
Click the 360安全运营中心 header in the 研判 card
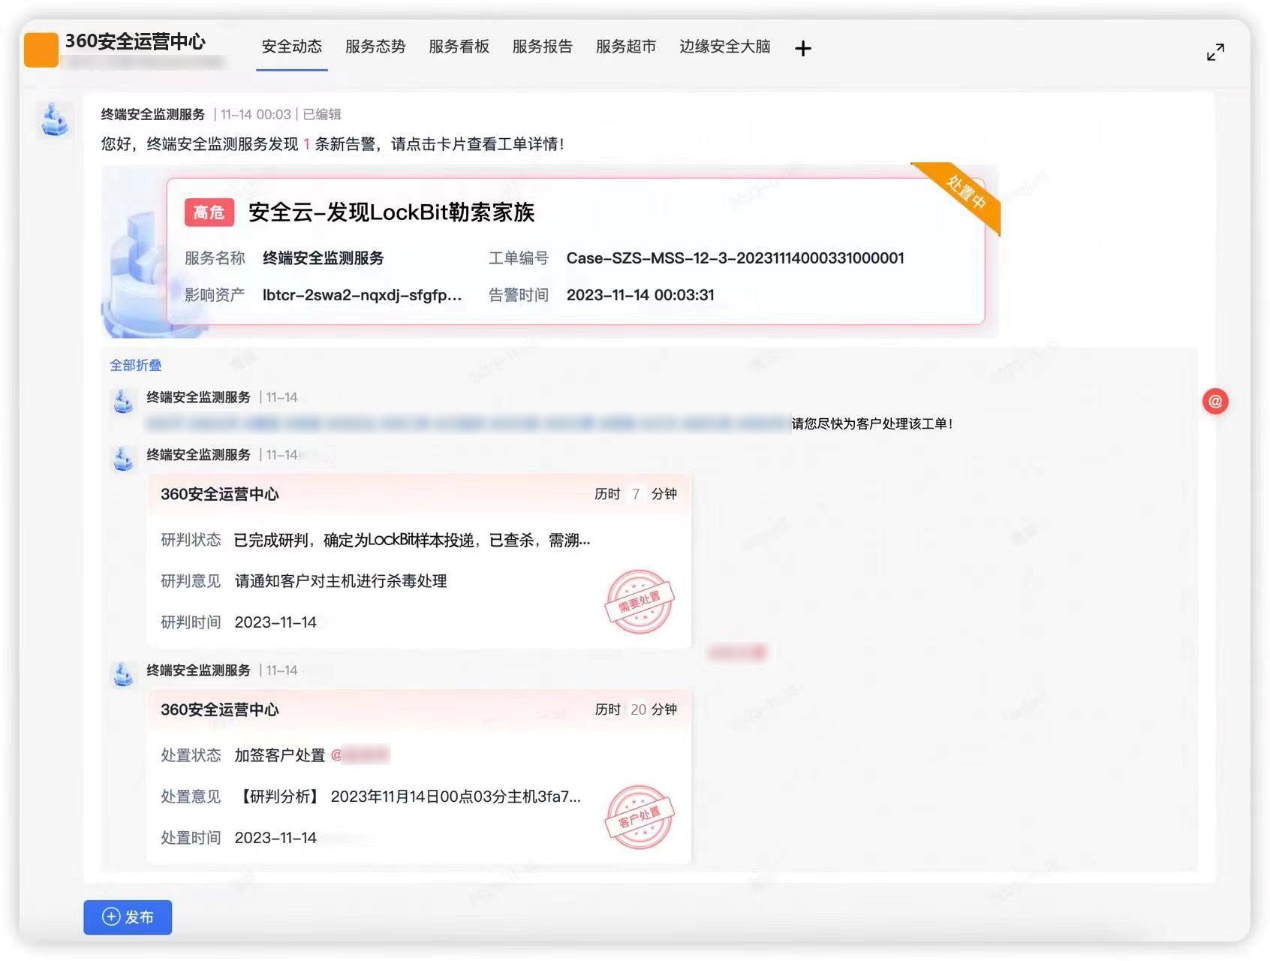(x=220, y=494)
